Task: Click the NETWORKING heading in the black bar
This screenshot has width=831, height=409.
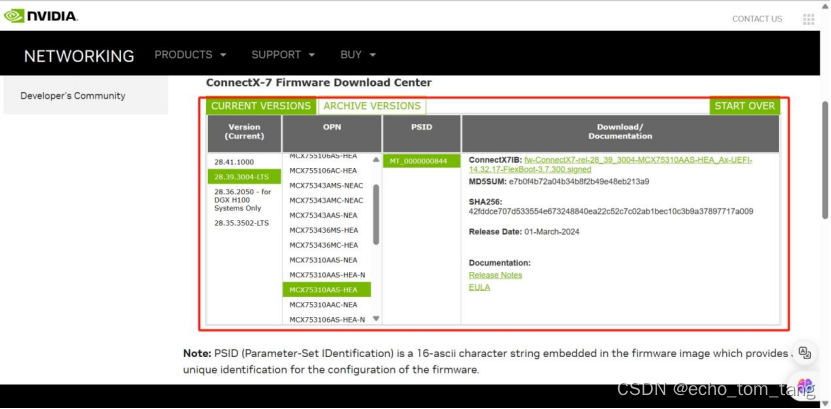Action: 79,56
